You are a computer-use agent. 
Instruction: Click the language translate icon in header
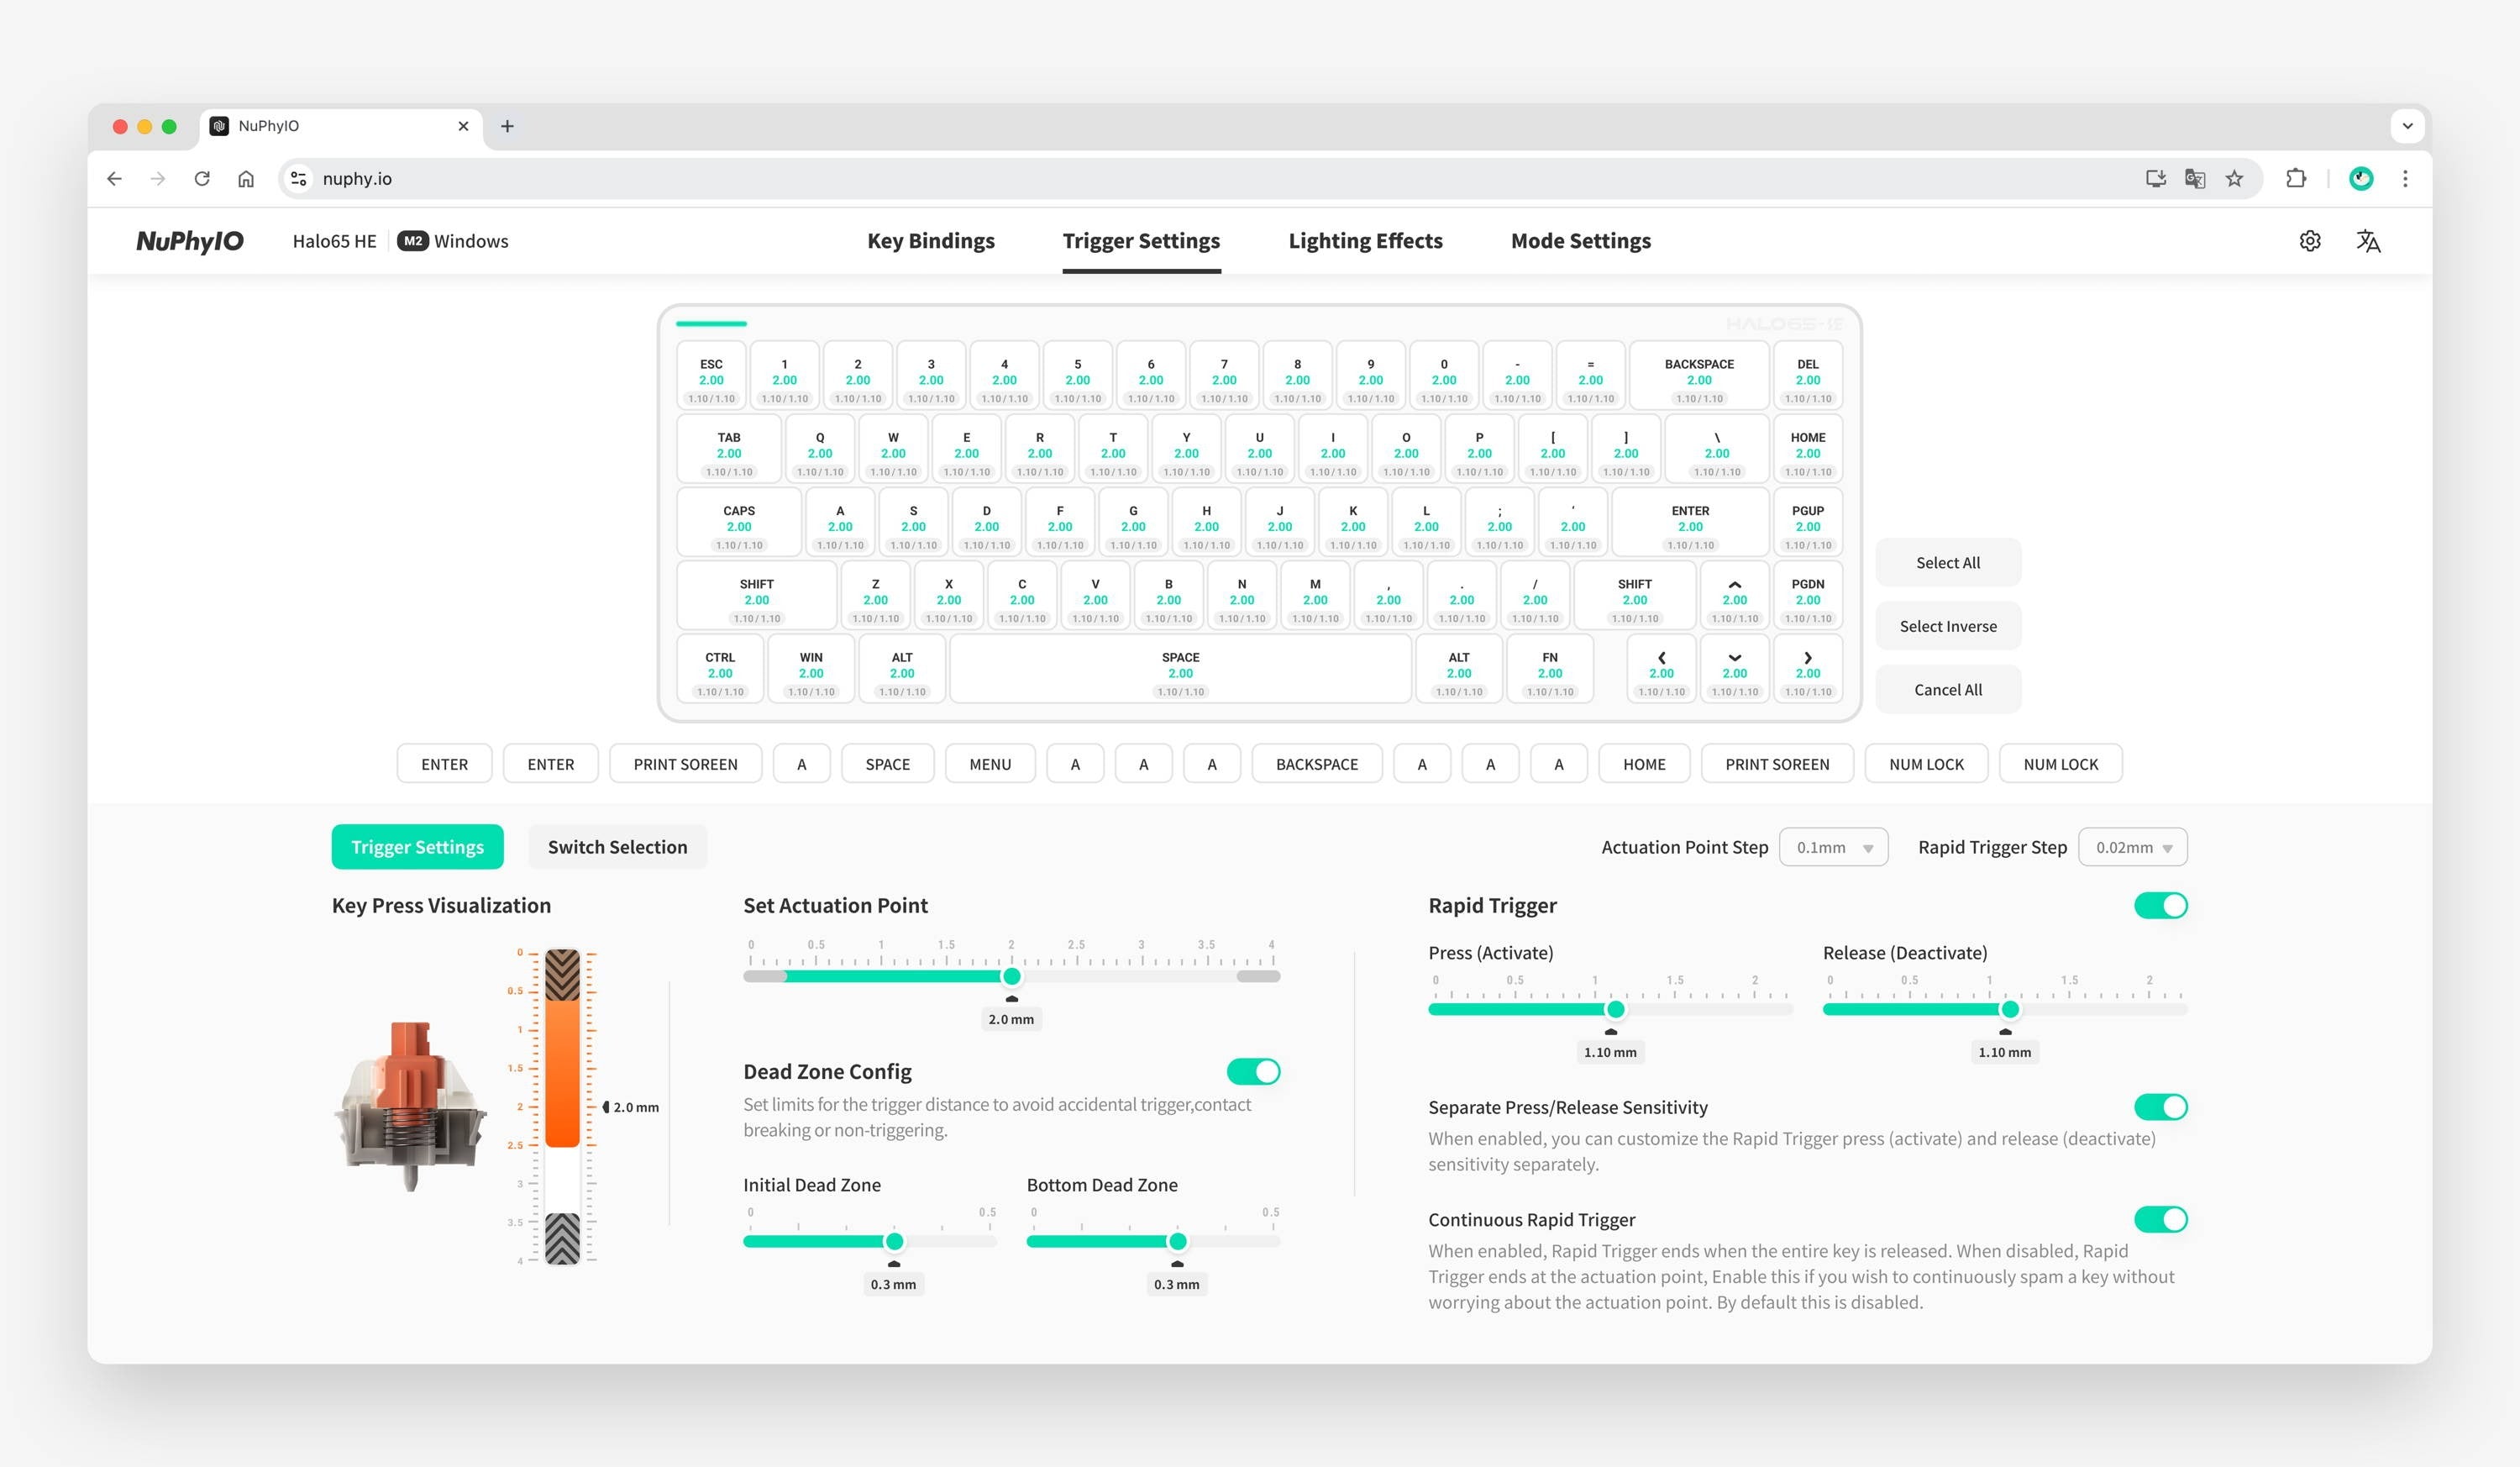(2367, 241)
